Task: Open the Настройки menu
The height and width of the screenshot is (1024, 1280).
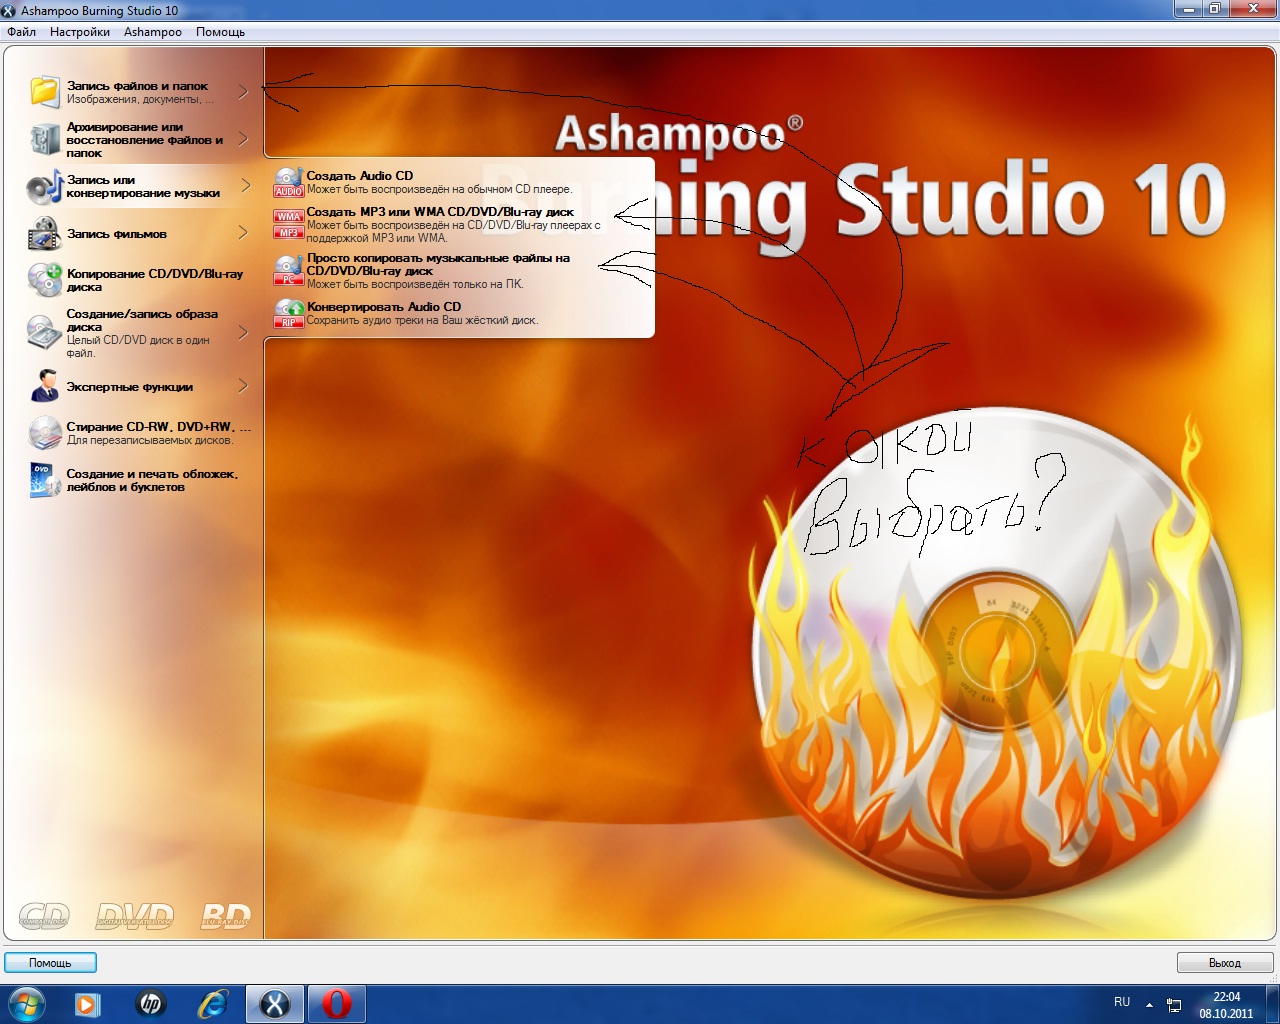Action: pyautogui.click(x=80, y=32)
